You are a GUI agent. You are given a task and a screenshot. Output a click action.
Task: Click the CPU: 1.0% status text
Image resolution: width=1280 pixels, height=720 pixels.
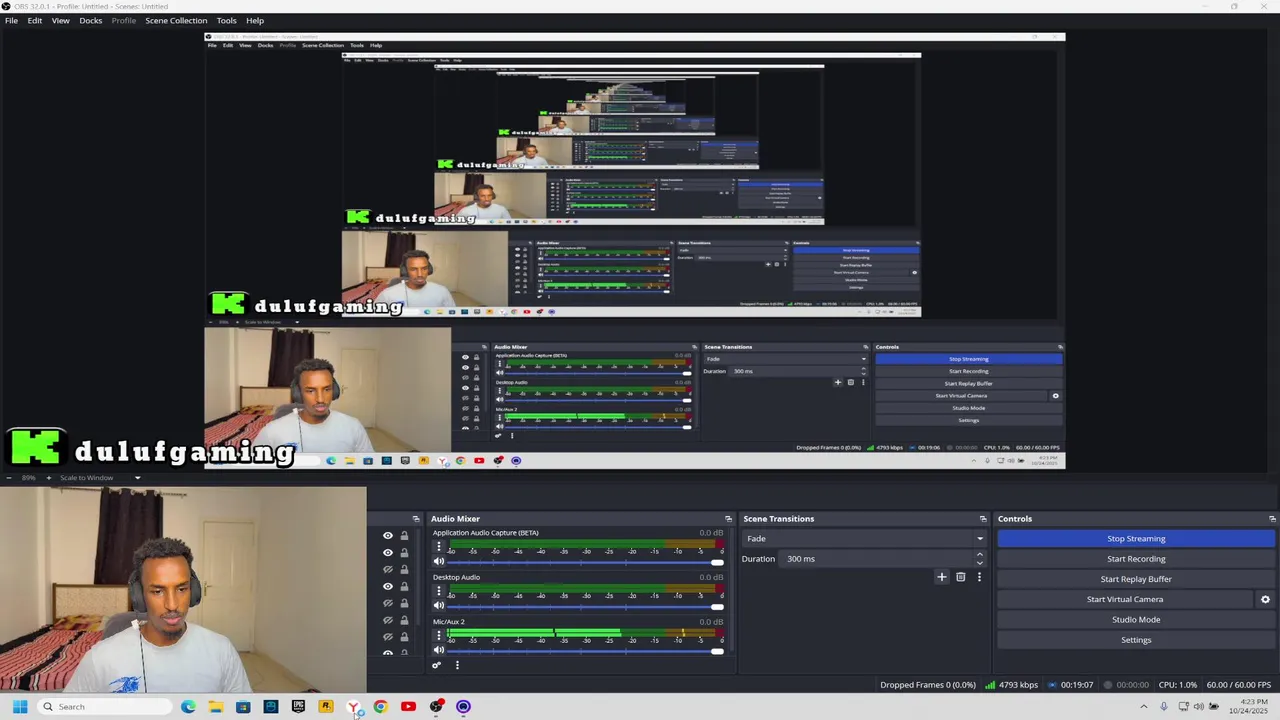click(1178, 685)
